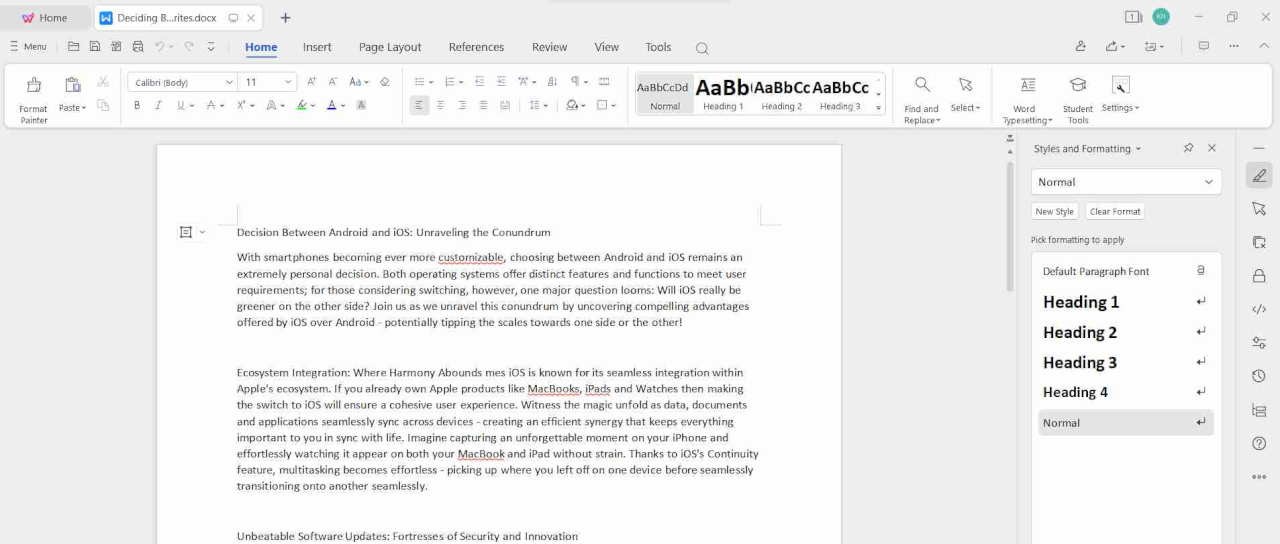Toggle Bold formatting
The image size is (1280, 544).
[137, 105]
